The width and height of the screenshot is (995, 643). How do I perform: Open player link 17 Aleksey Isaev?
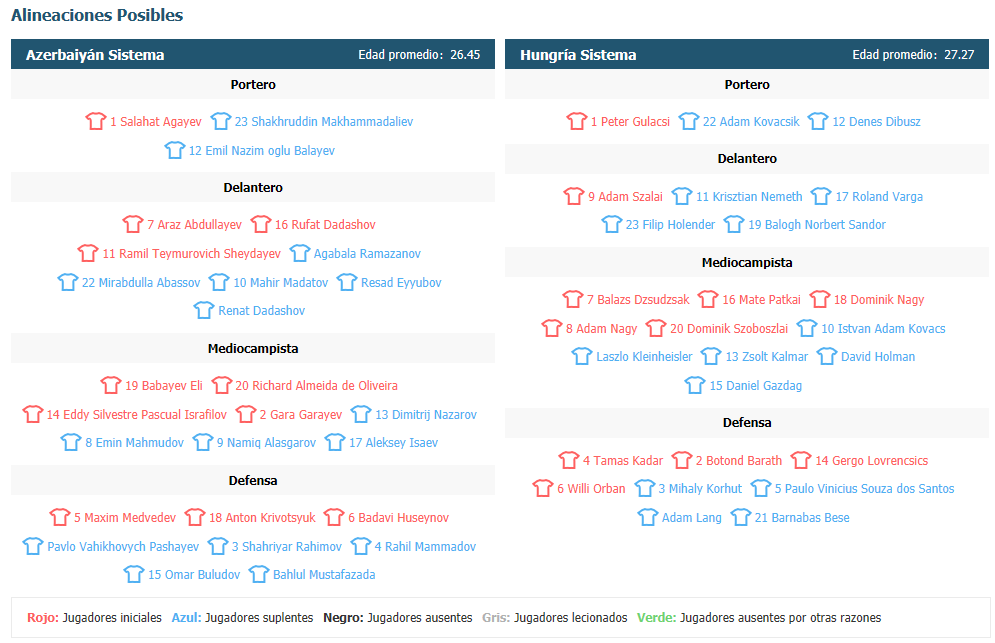[393, 442]
